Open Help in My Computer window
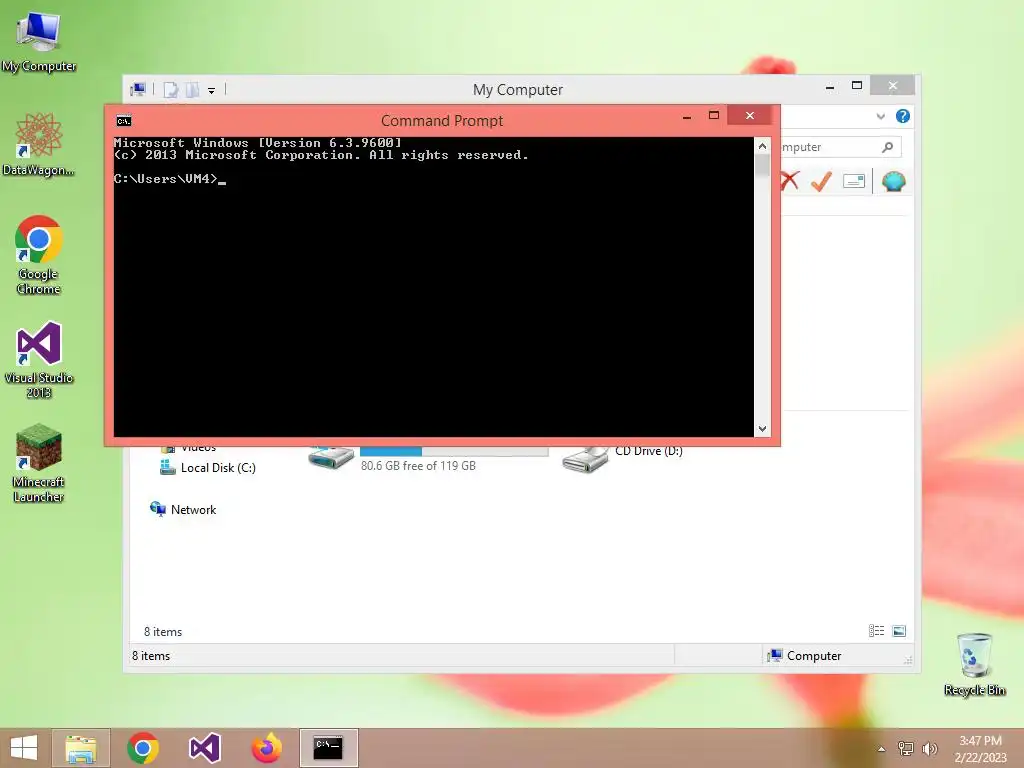The image size is (1024, 768). pyautogui.click(x=903, y=116)
